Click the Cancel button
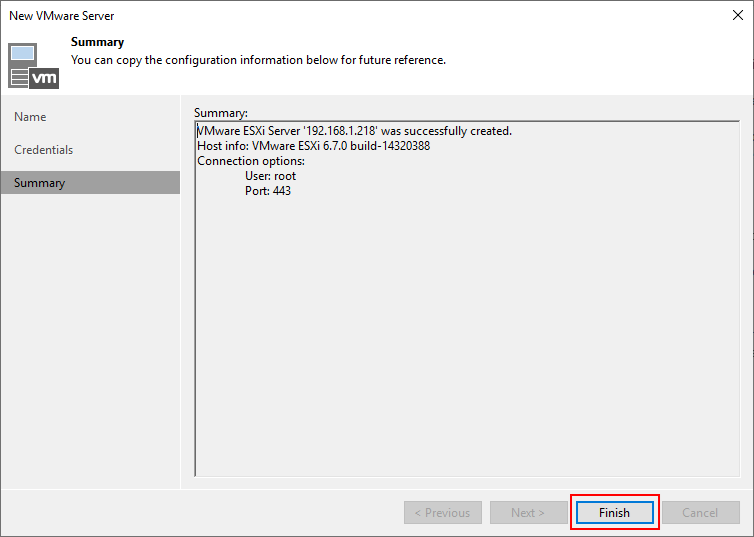The width and height of the screenshot is (754, 537). click(x=700, y=512)
